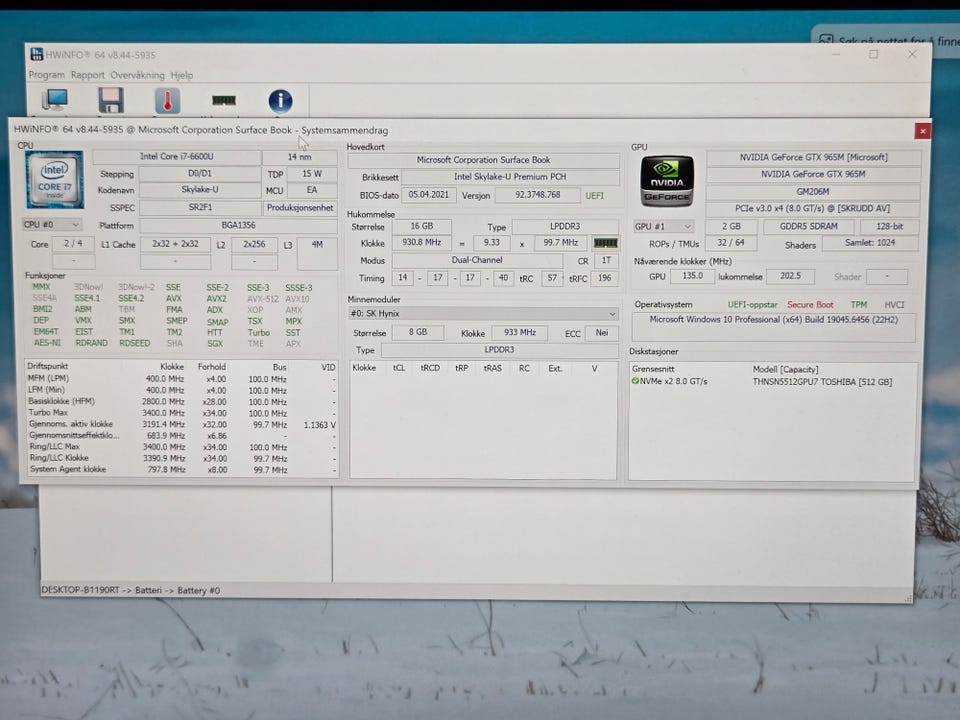Close the Systemsammendrag window with red X

tap(922, 131)
